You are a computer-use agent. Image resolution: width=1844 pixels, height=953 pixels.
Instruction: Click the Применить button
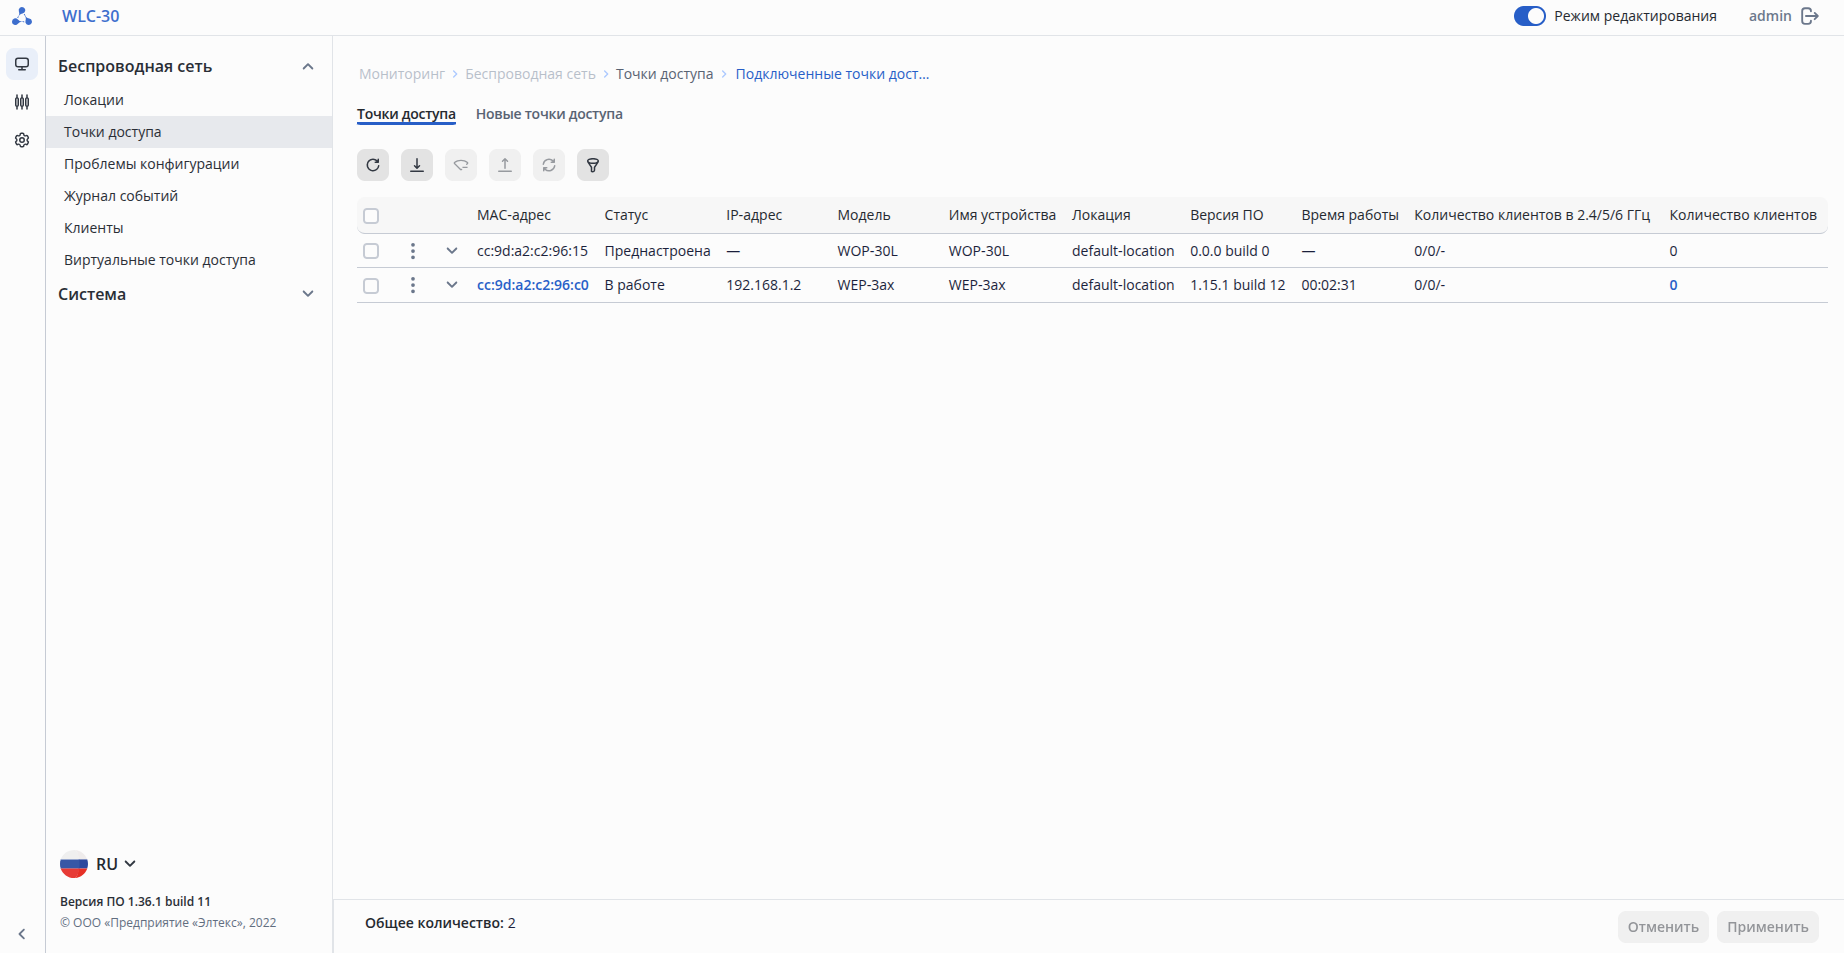[1767, 927]
